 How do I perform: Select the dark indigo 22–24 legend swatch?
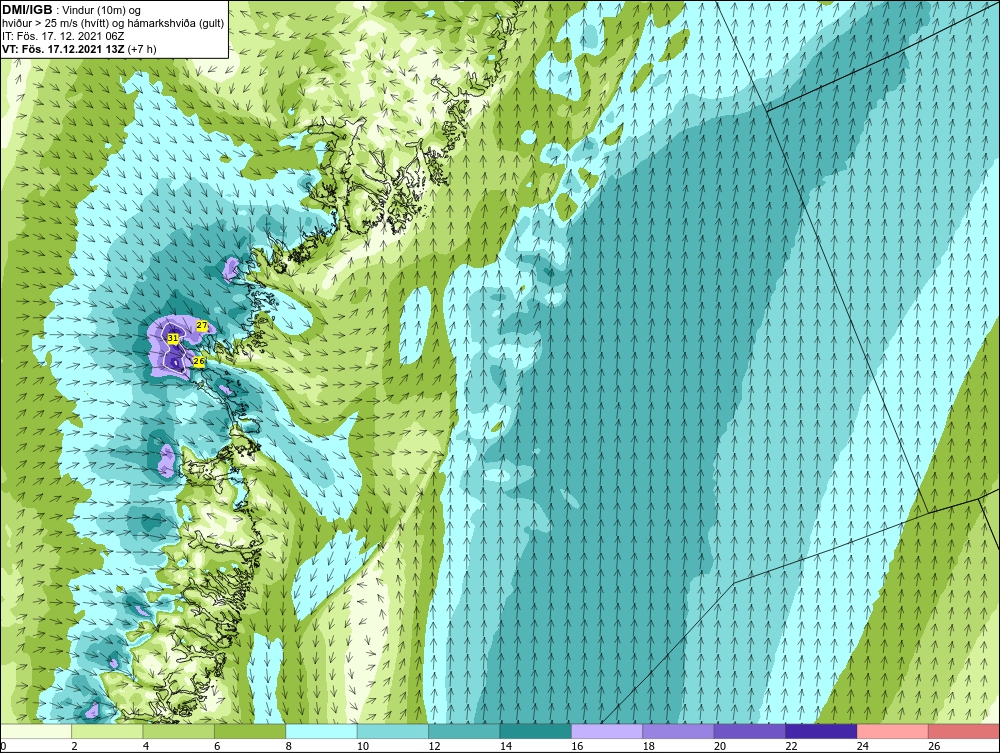pos(821,731)
